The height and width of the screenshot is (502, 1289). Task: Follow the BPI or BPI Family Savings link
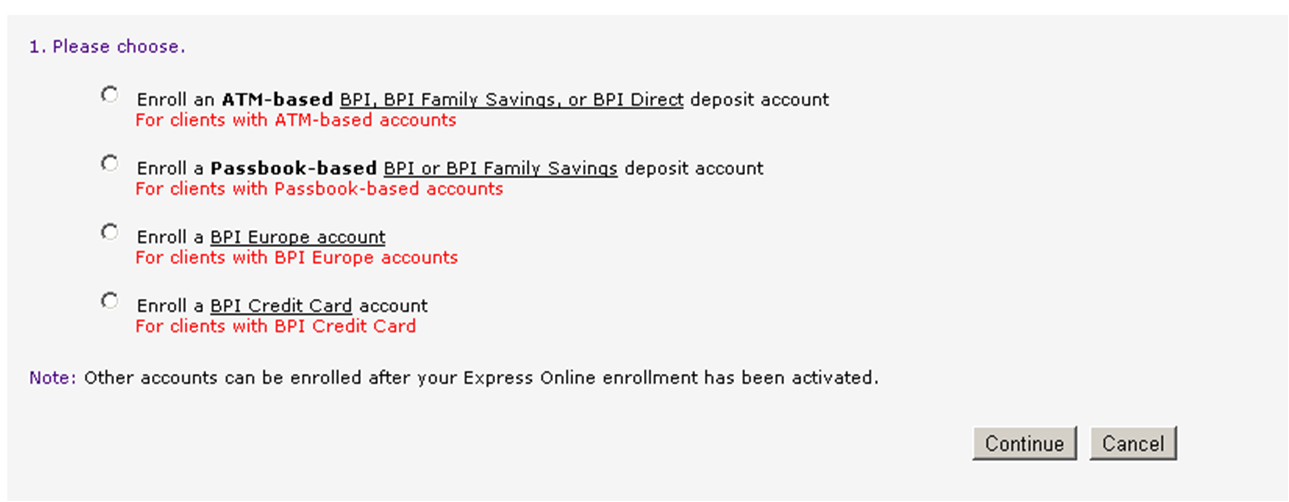point(500,168)
